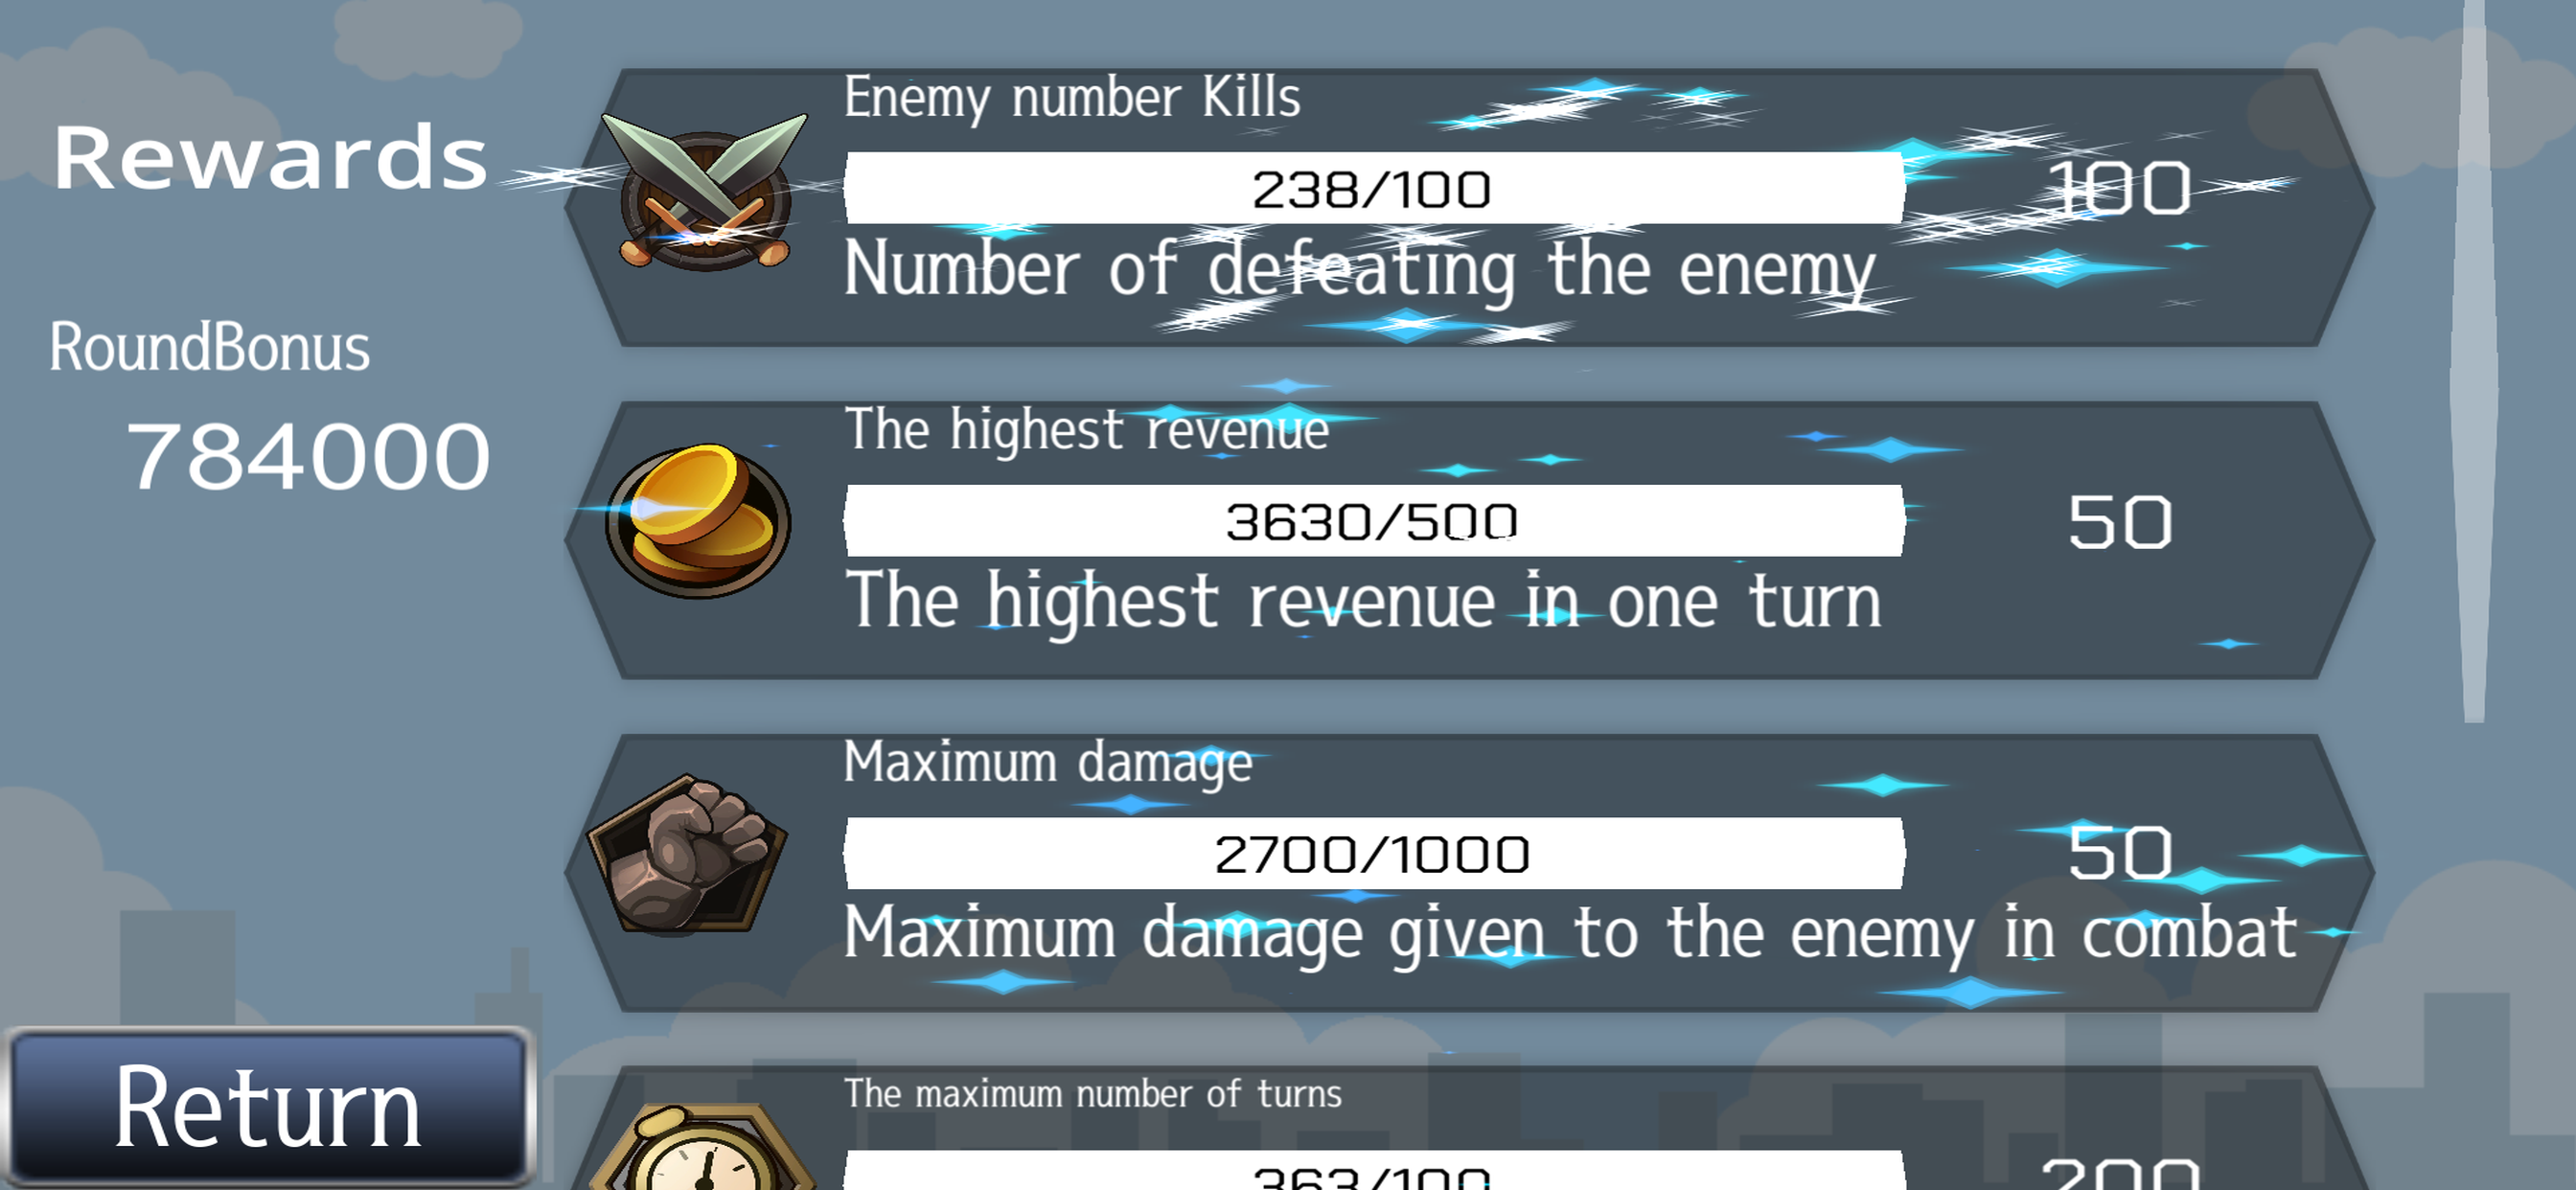This screenshot has width=2576, height=1190.
Task: Click the crossed swords Enemy Kills icon
Action: click(704, 191)
